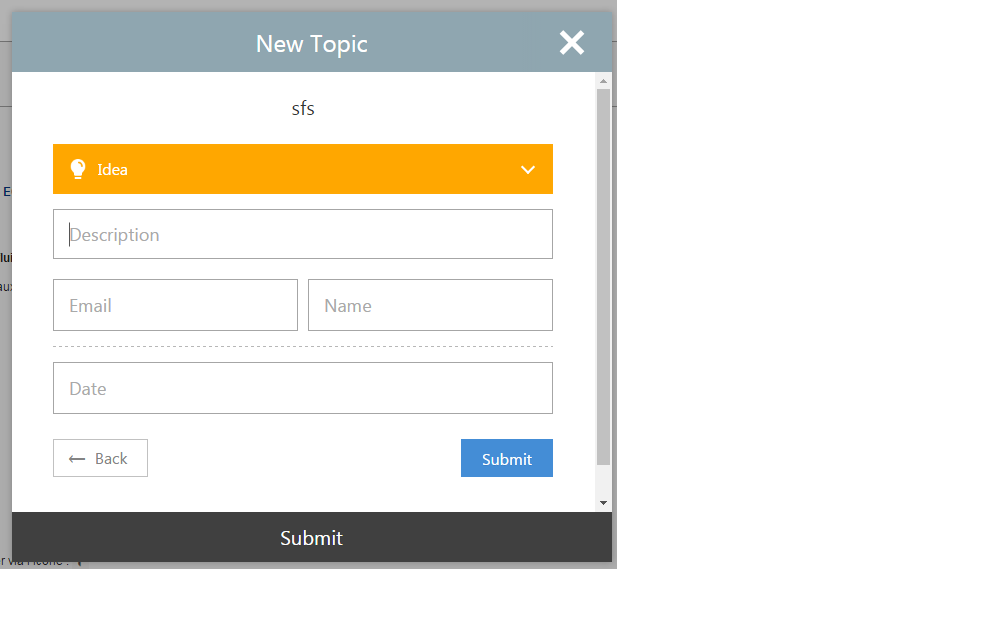Click the Idea label text
Image resolution: width=1008 pixels, height=630 pixels.
pyautogui.click(x=112, y=170)
